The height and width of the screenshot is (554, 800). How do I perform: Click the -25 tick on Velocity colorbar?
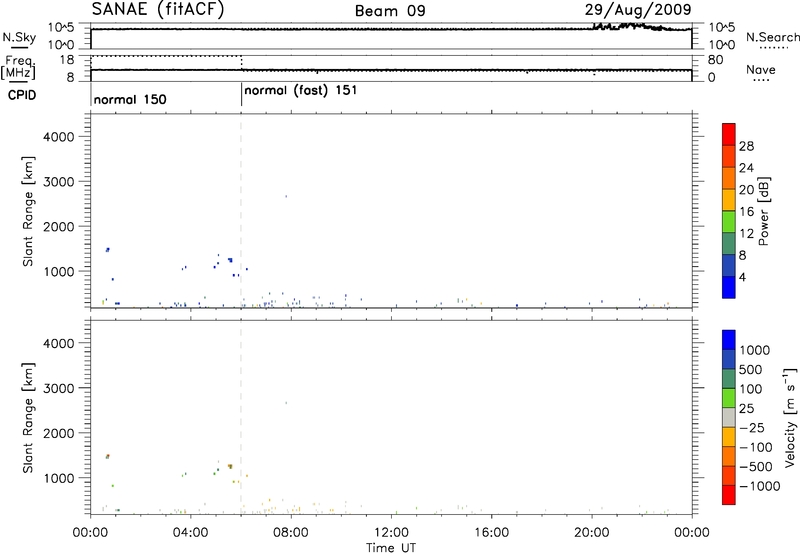[752, 428]
